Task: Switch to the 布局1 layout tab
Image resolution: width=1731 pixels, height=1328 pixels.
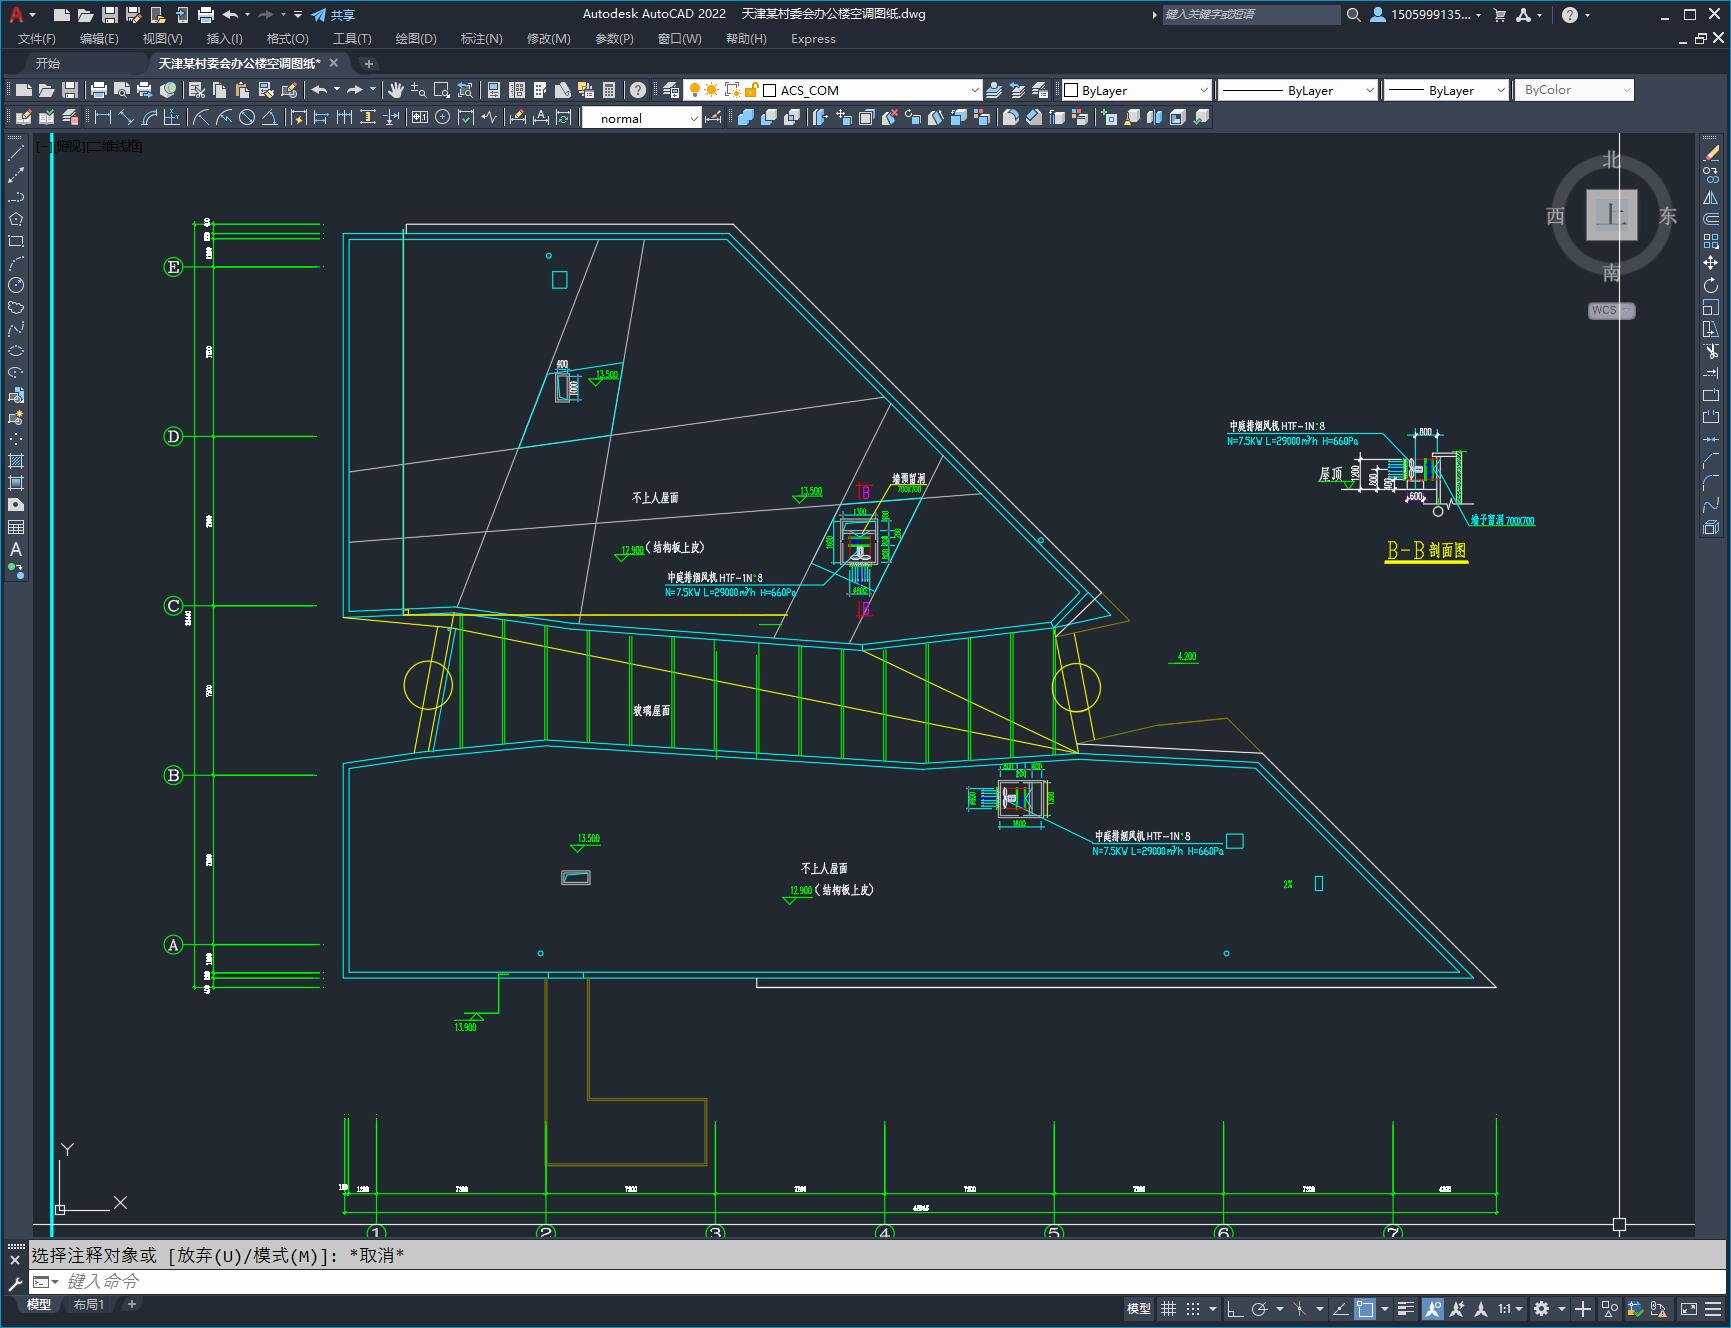Action: 88,1305
